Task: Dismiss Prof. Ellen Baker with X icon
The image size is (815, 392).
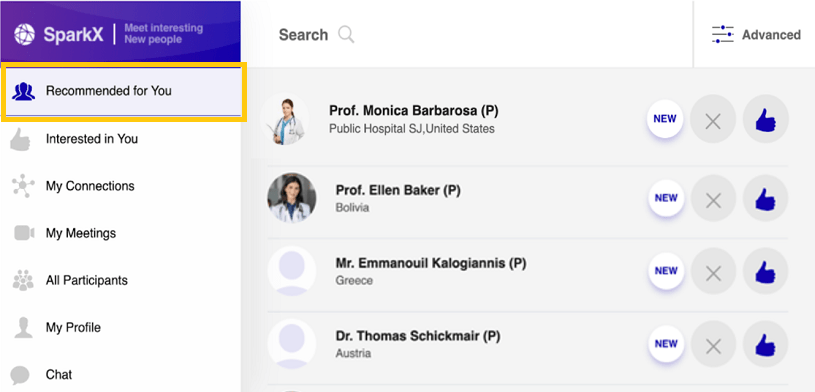Action: (x=713, y=199)
